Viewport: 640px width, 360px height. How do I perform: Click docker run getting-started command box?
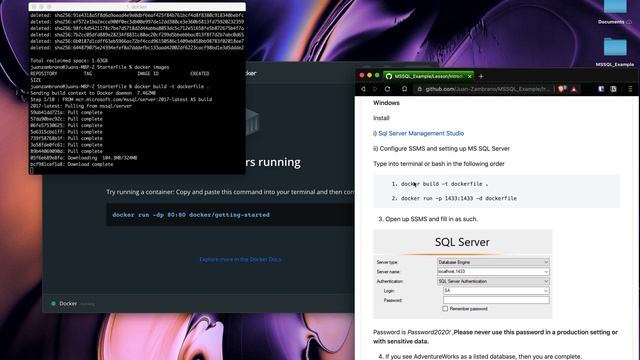coord(231,215)
